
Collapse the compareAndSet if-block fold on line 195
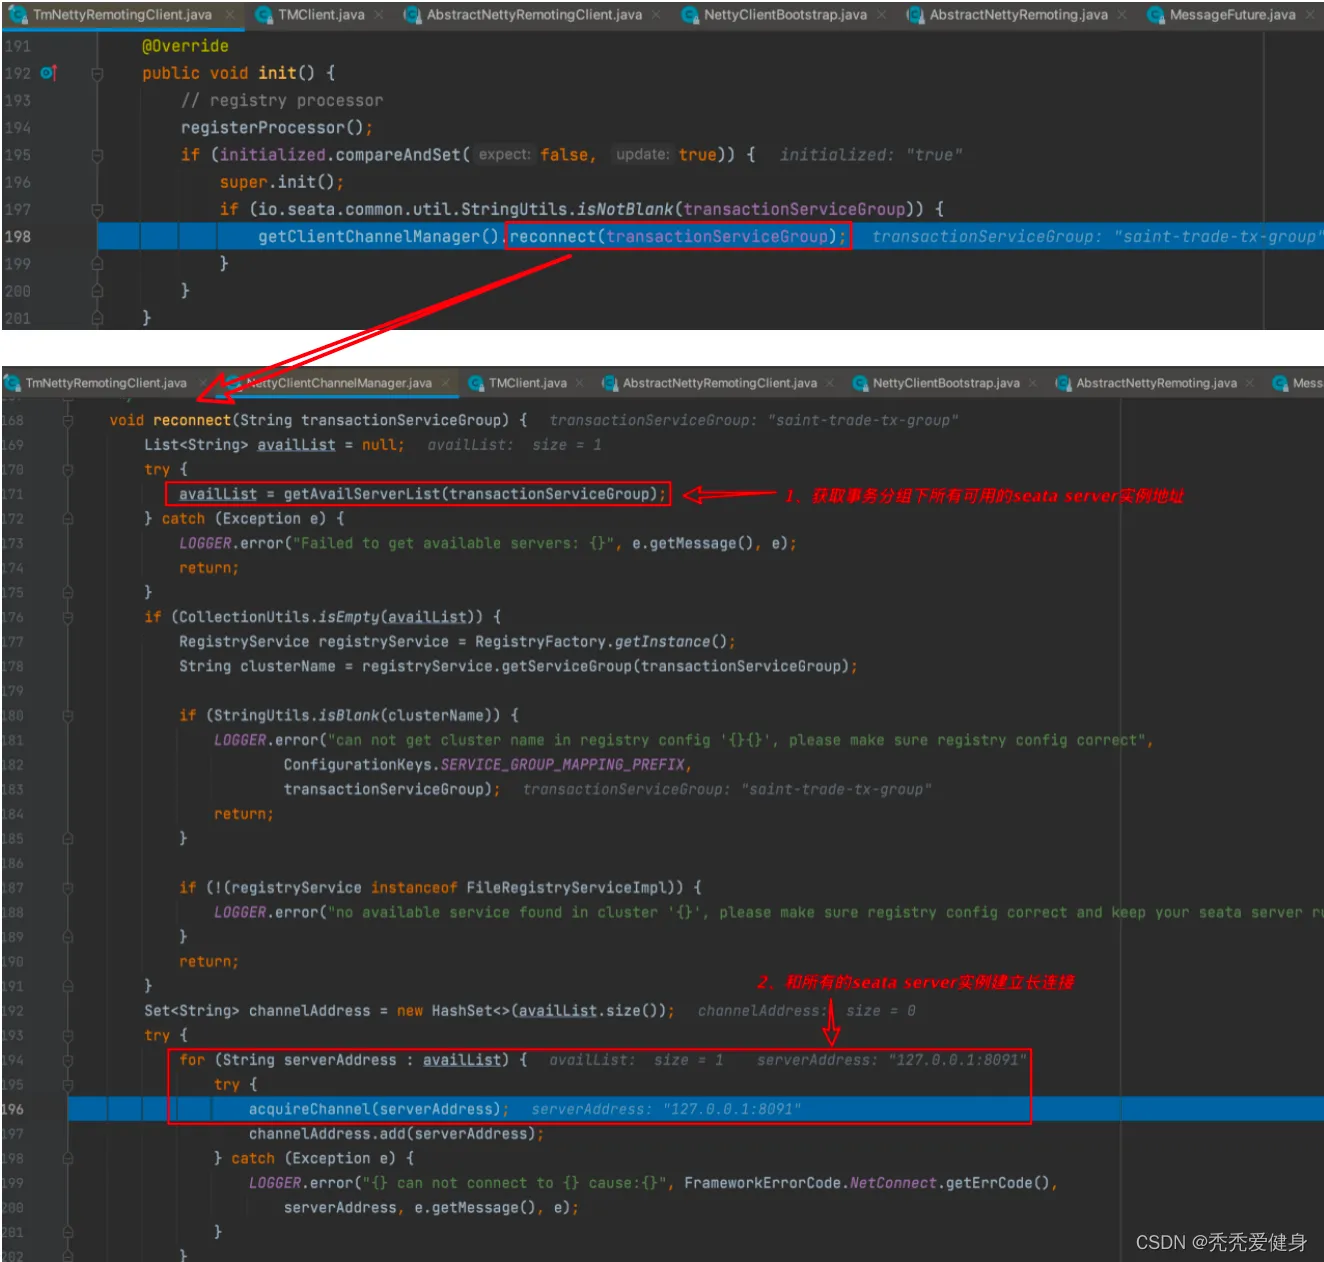click(x=97, y=155)
